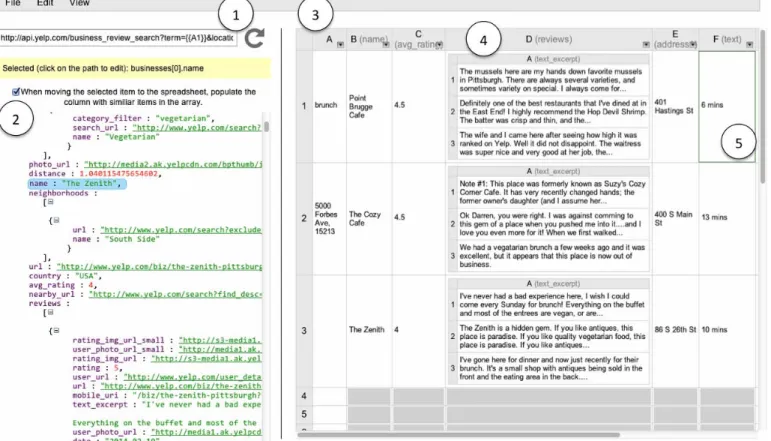Edit the selected path businesses[0].name
771x441 pixels.
pyautogui.click(x=167, y=68)
